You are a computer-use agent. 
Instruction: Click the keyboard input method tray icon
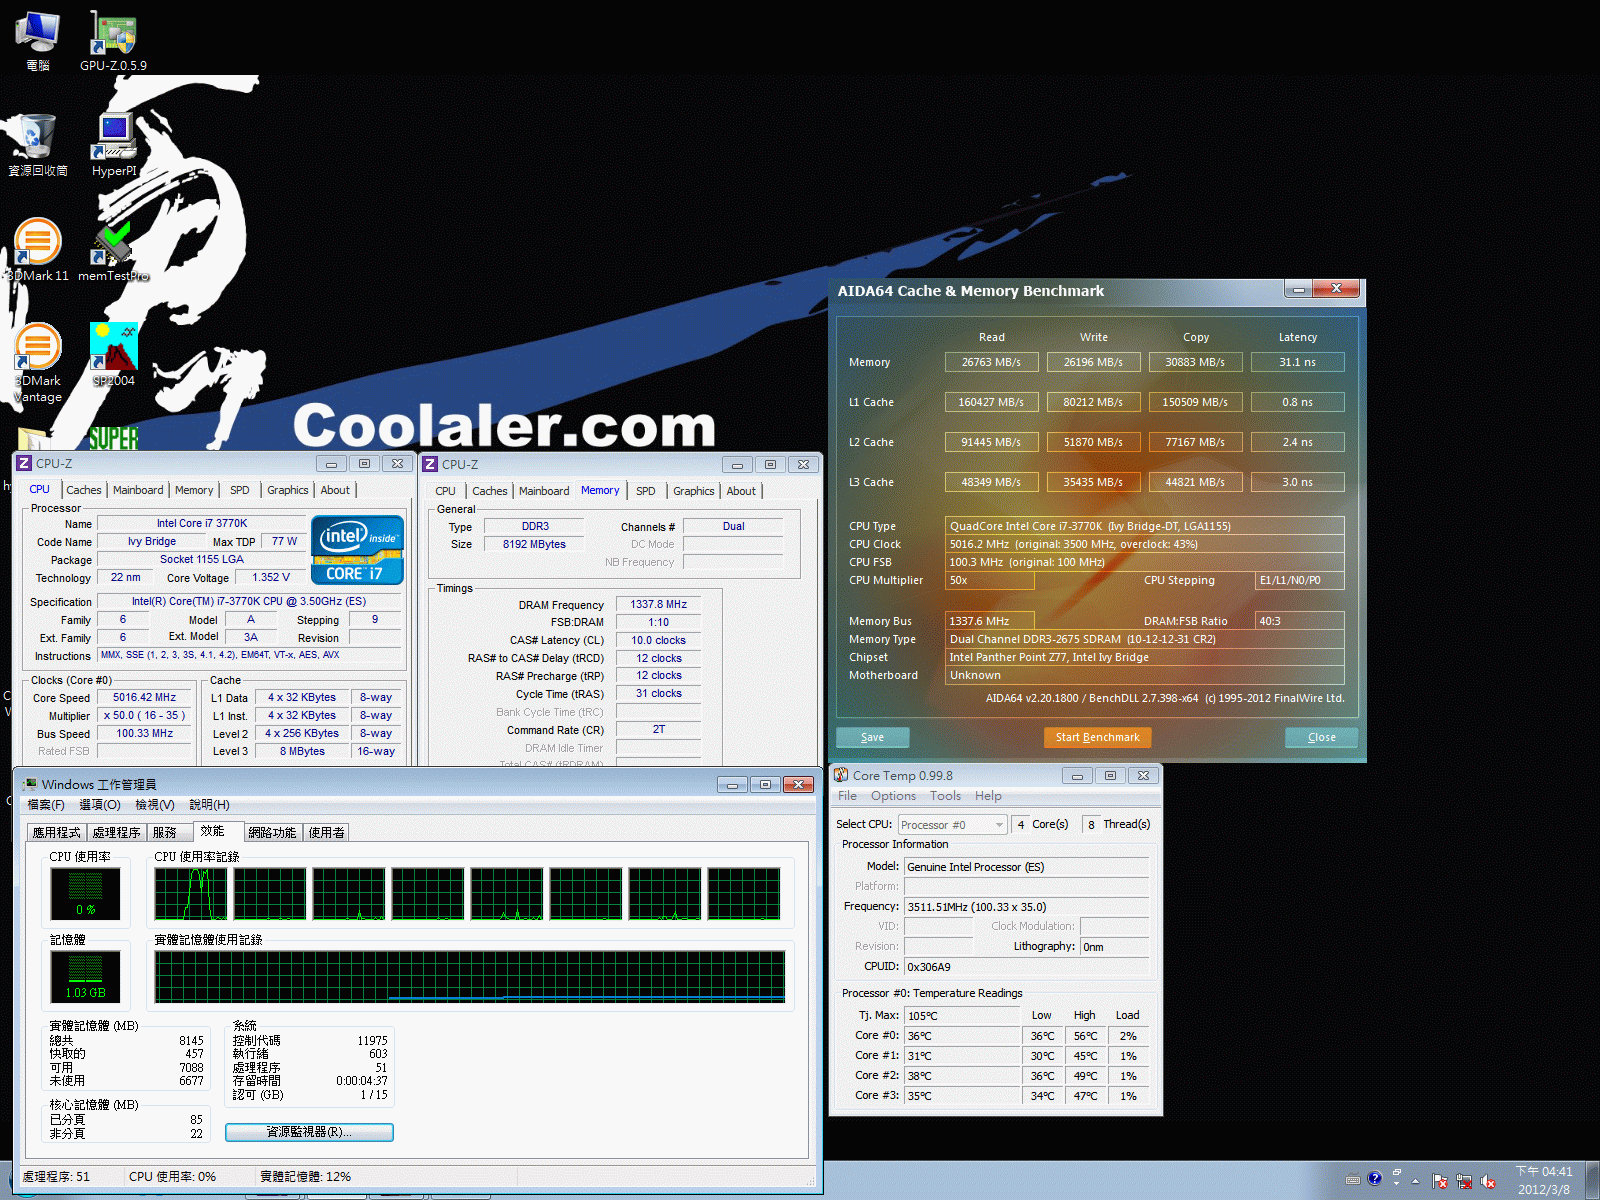click(x=1353, y=1179)
